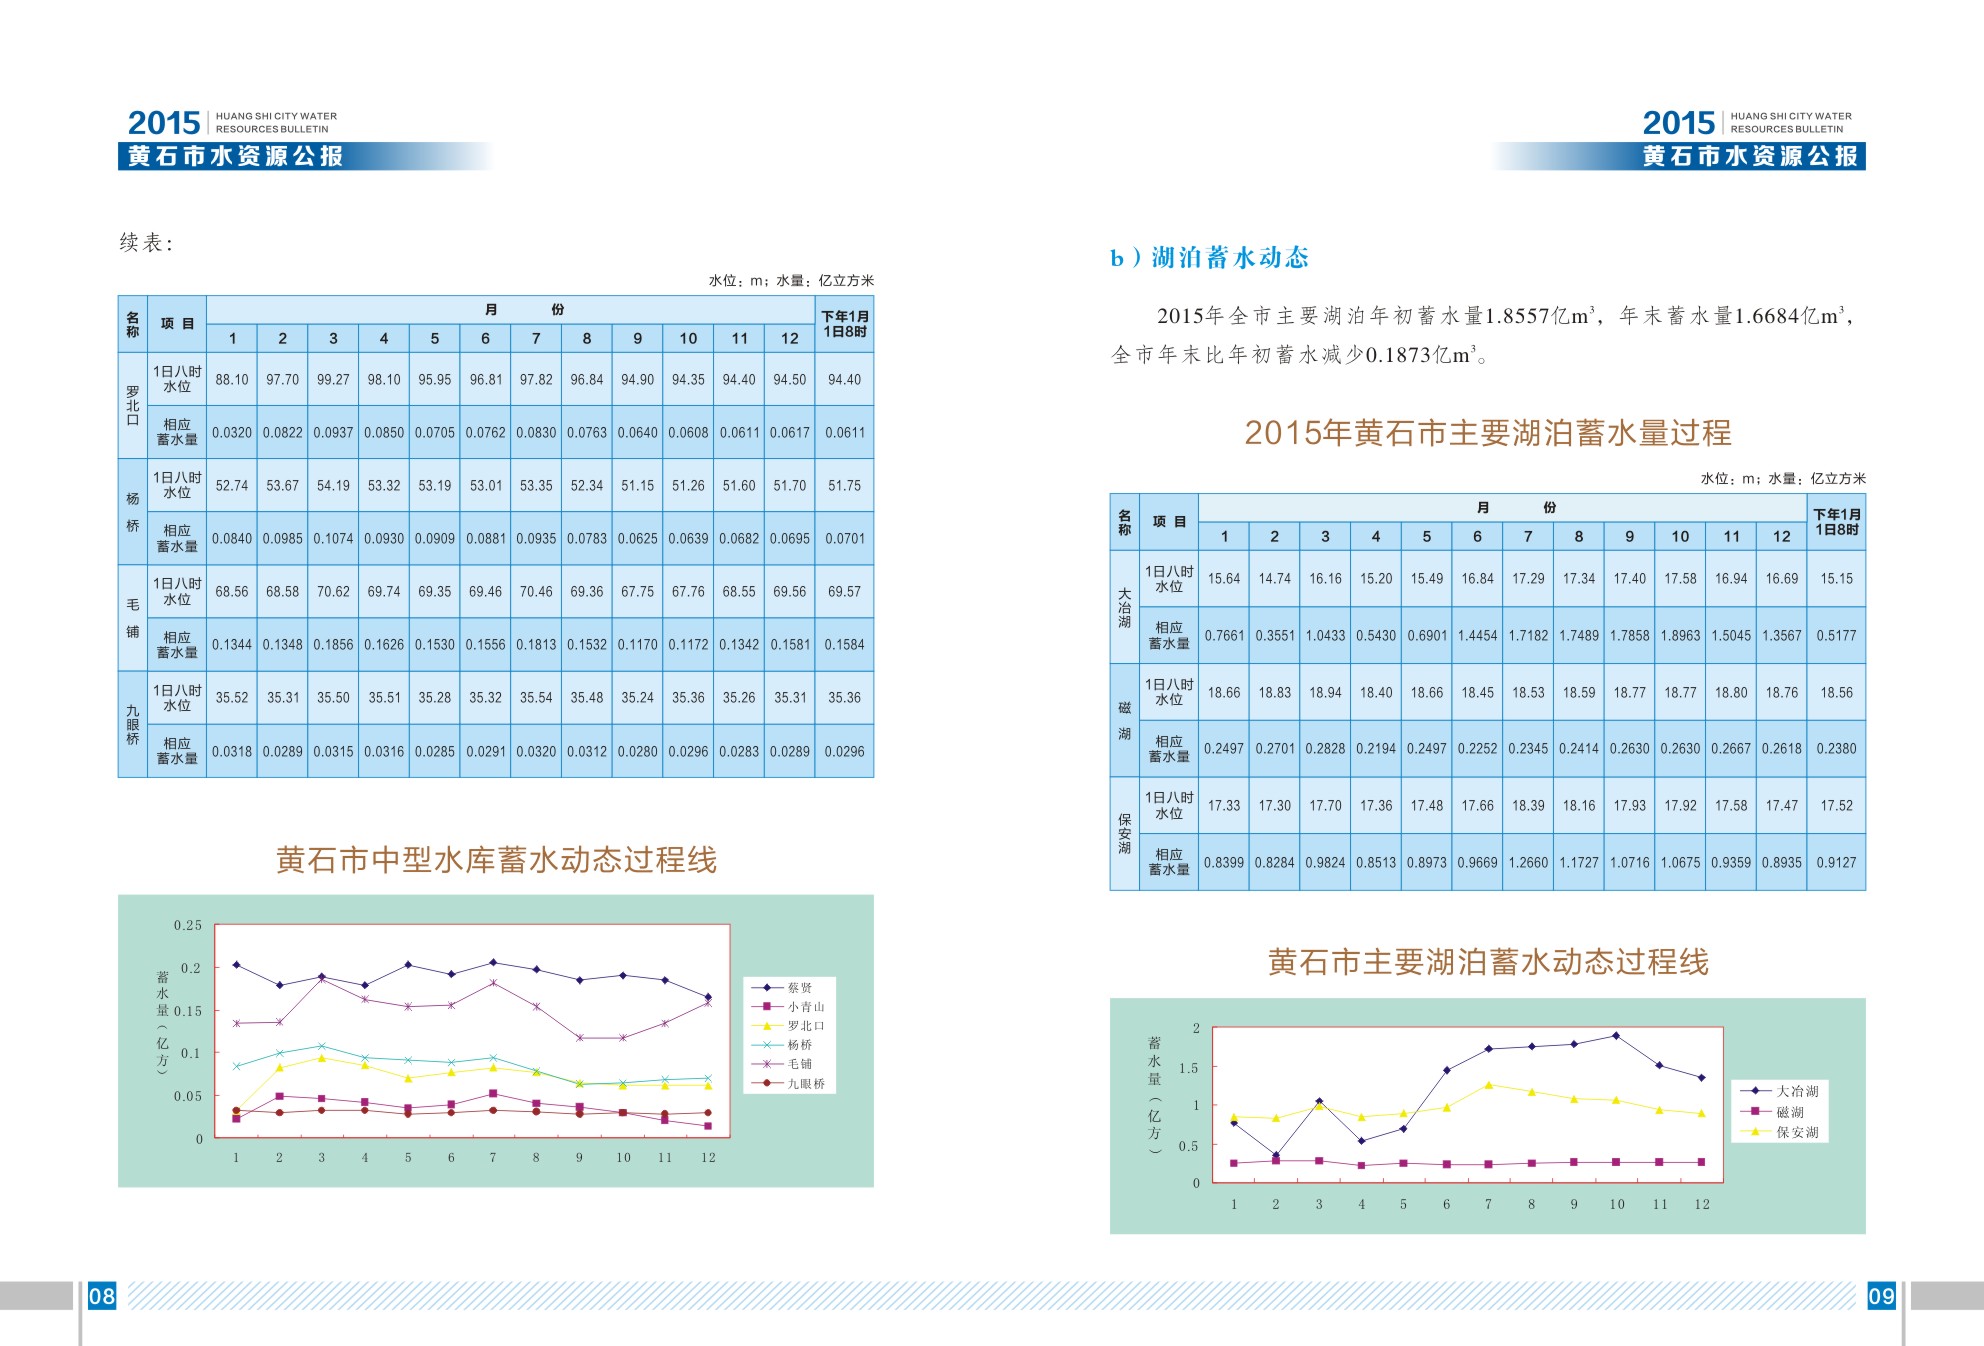This screenshot has width=1984, height=1346.
Task: Click the 大冶湖 legend entry in lake chart
Action: (1797, 1091)
